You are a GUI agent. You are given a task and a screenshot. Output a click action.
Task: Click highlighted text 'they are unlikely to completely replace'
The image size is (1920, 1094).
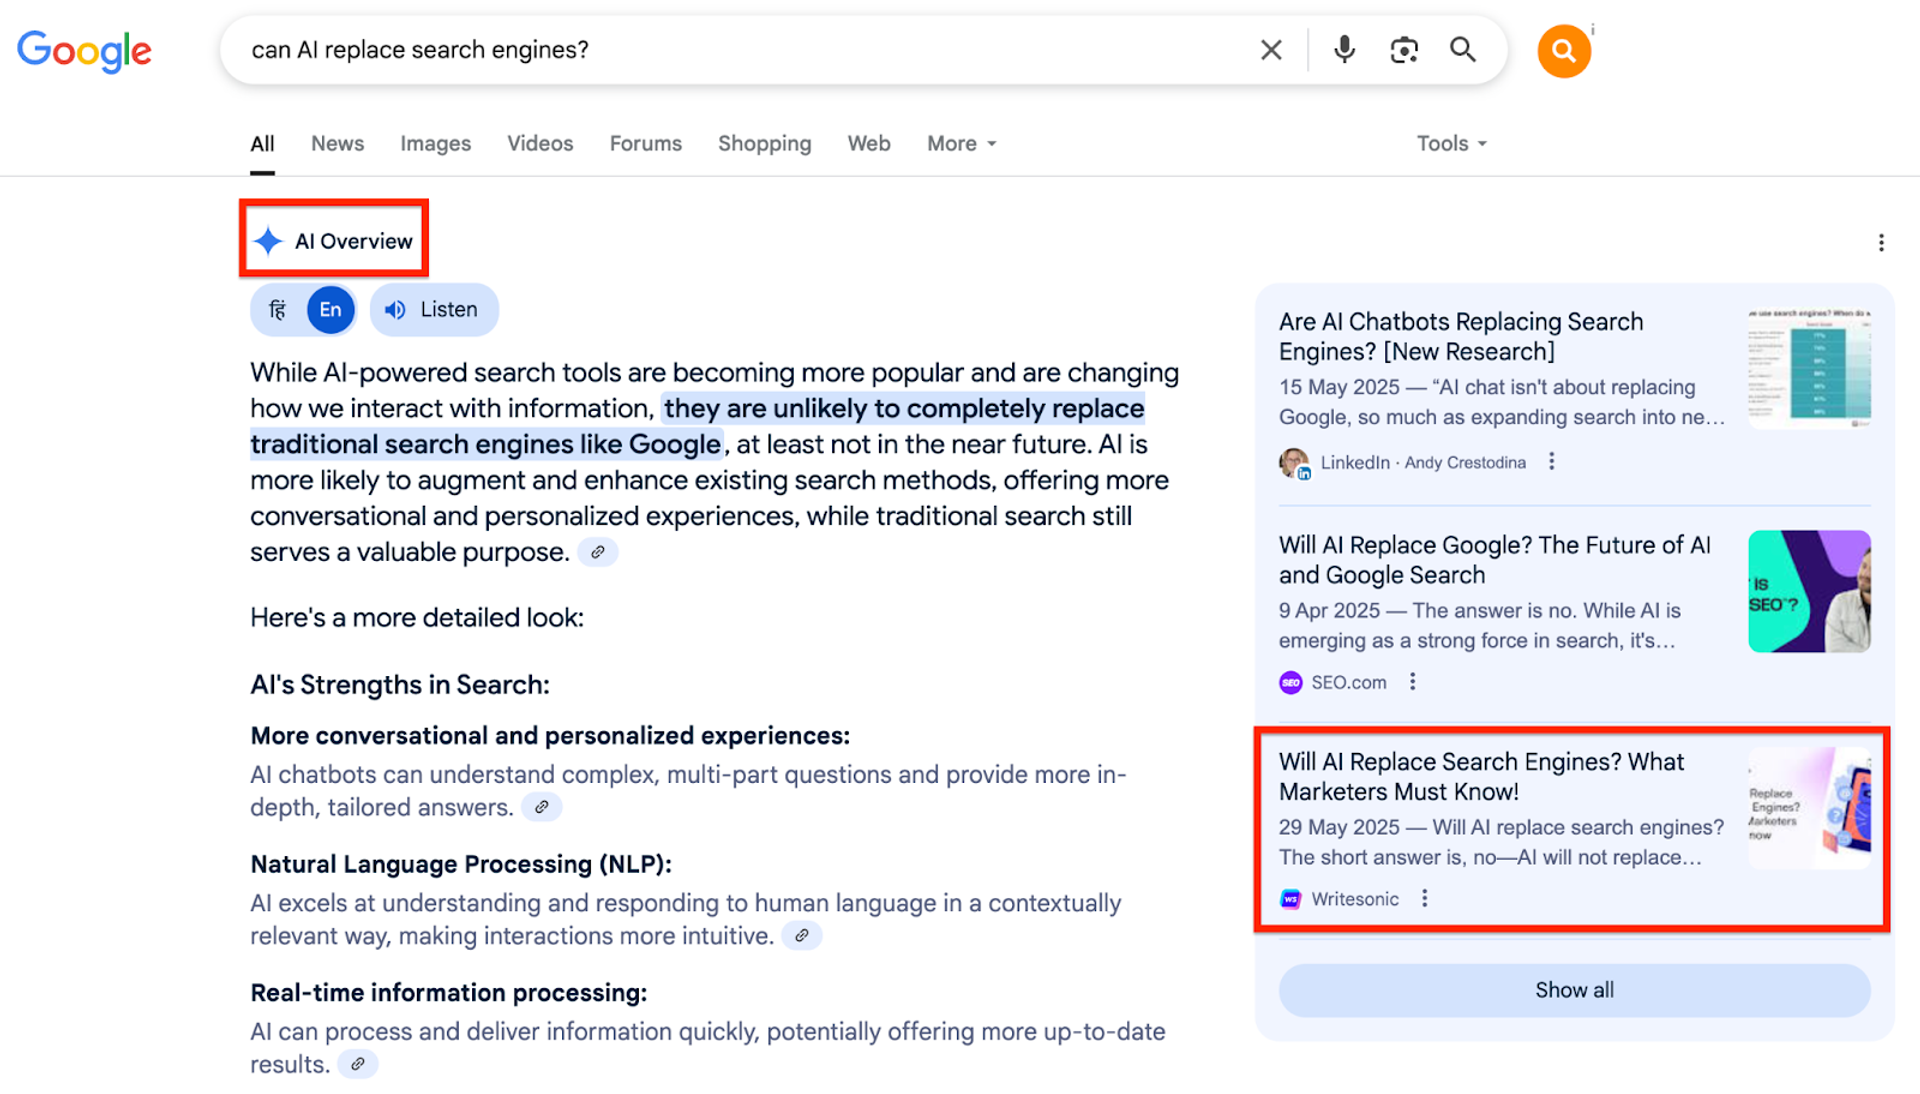click(x=904, y=409)
